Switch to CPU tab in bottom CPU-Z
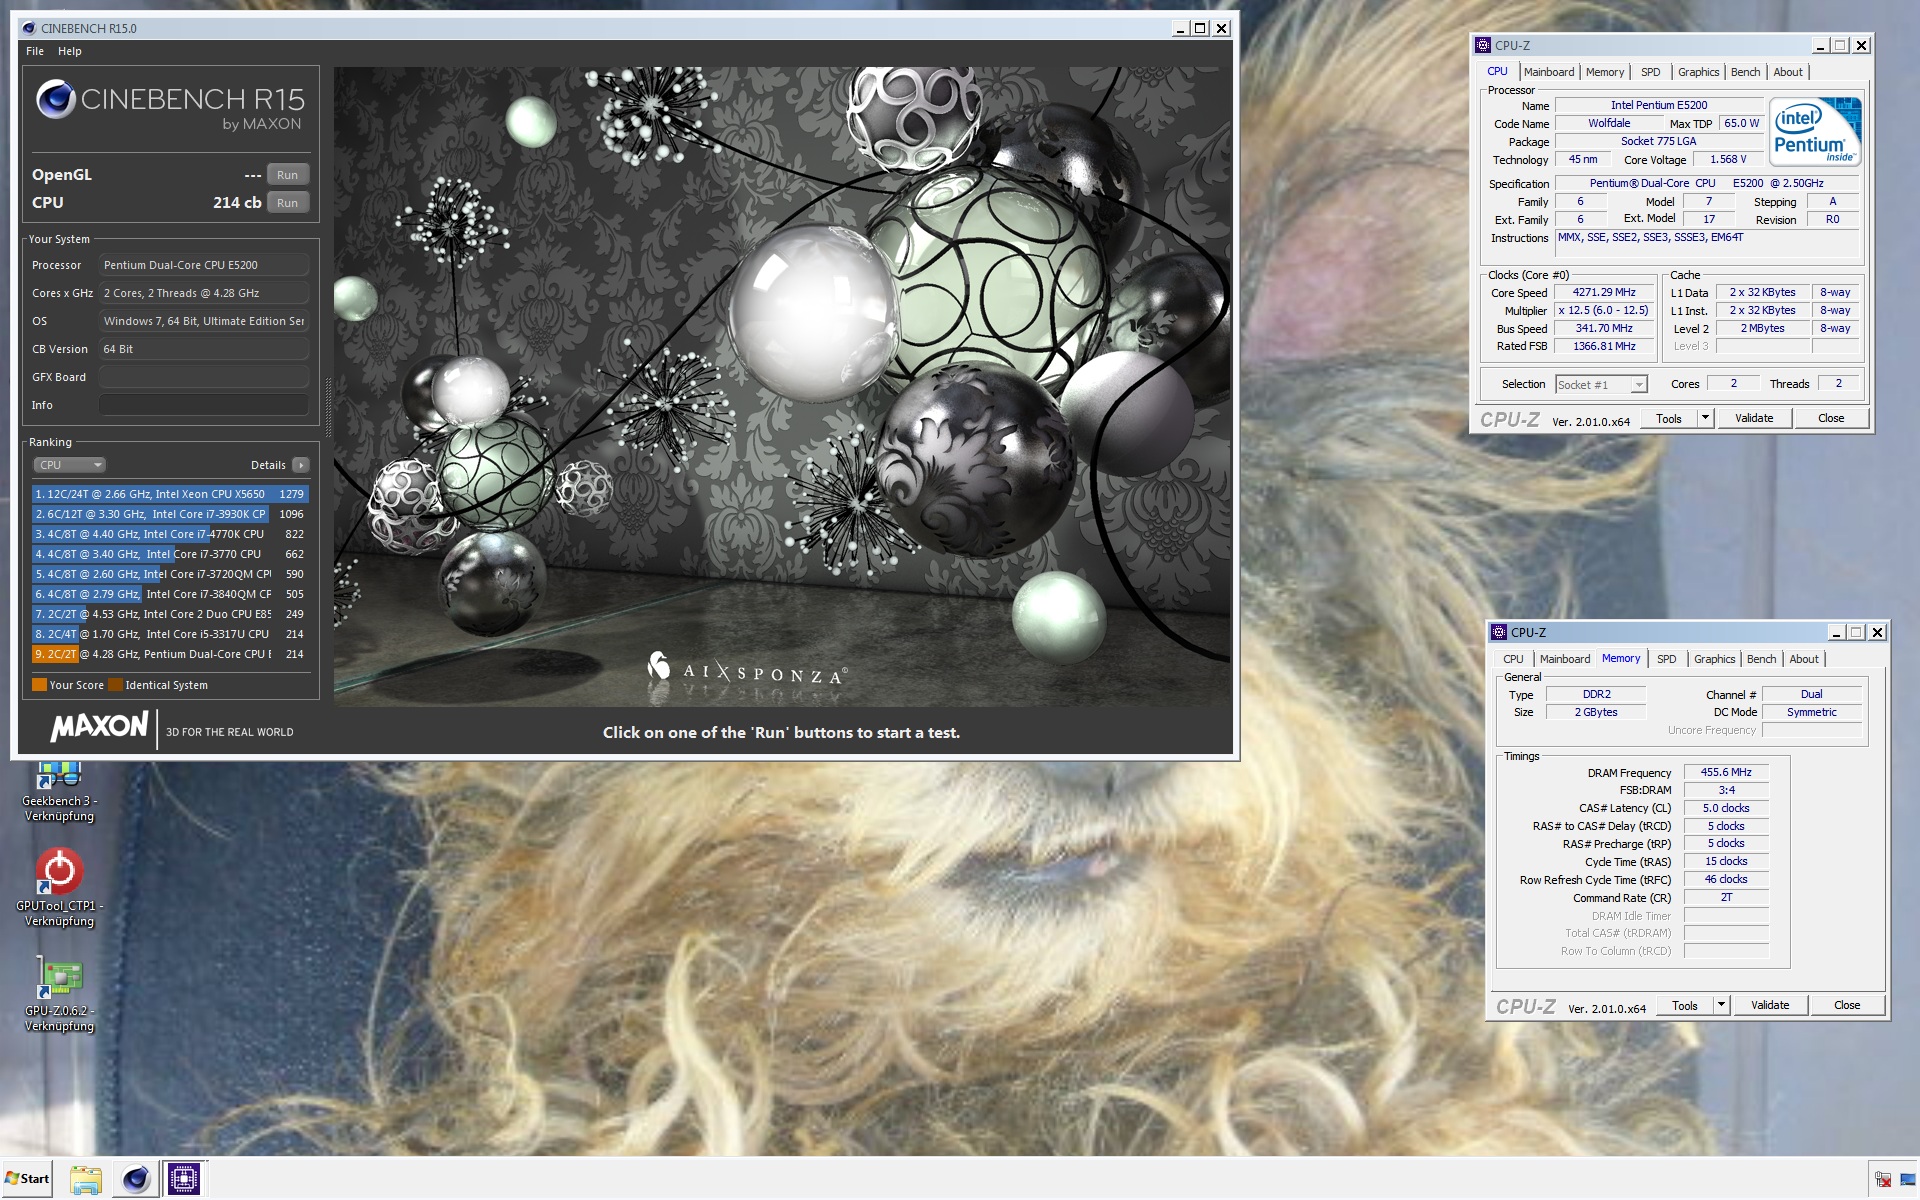 pos(1514,659)
